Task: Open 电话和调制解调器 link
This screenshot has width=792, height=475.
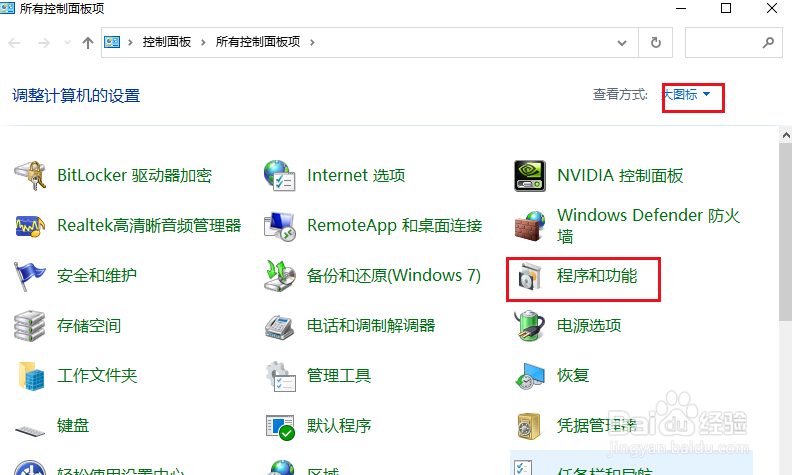Action: coord(371,325)
